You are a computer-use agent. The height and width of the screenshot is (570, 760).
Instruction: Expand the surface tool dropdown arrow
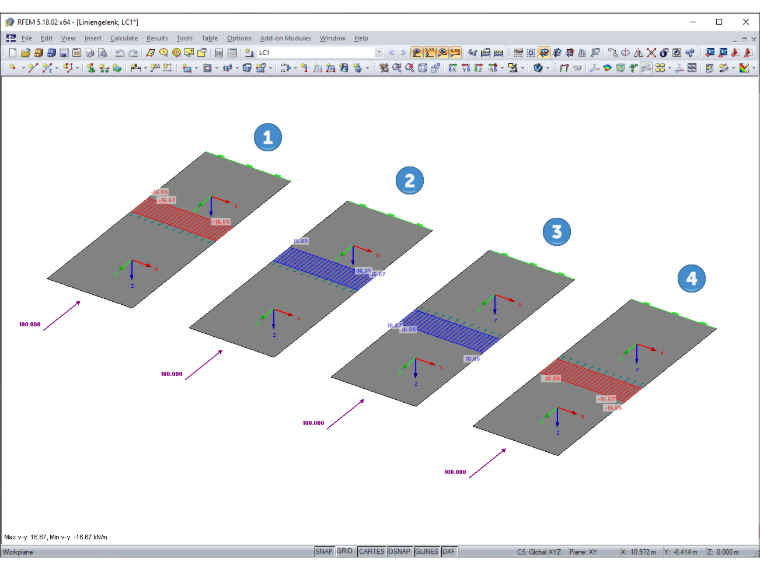(196, 68)
